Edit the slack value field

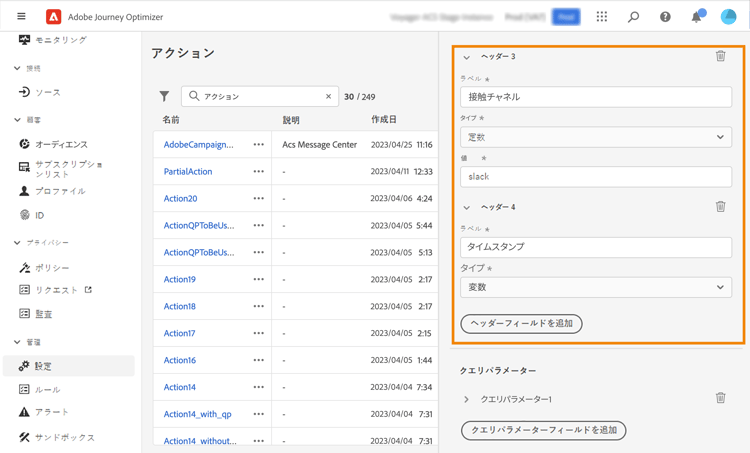pos(596,177)
